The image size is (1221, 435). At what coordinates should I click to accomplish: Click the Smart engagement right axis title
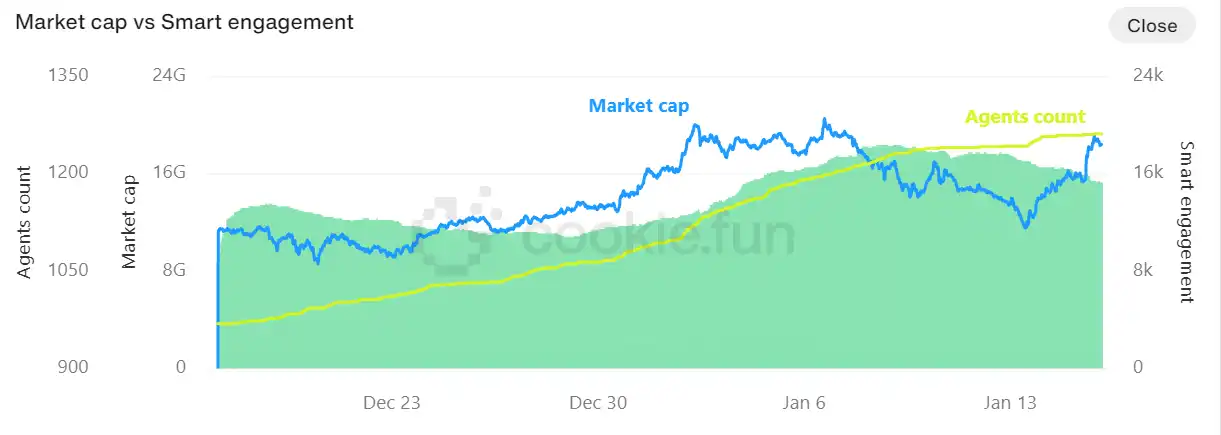click(x=1186, y=222)
